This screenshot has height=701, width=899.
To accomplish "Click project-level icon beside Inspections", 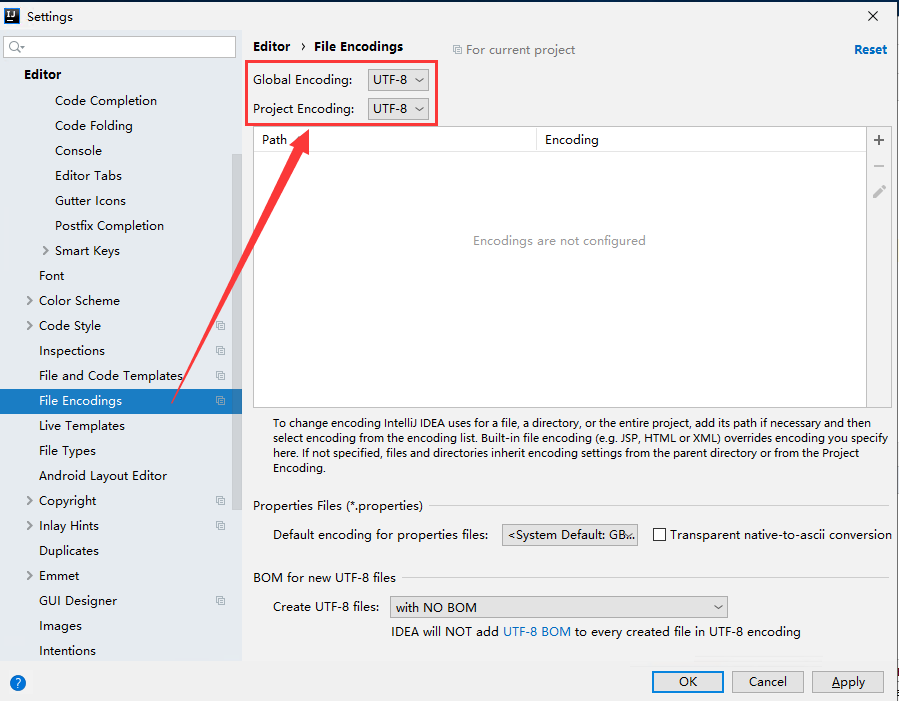I will click(x=220, y=351).
